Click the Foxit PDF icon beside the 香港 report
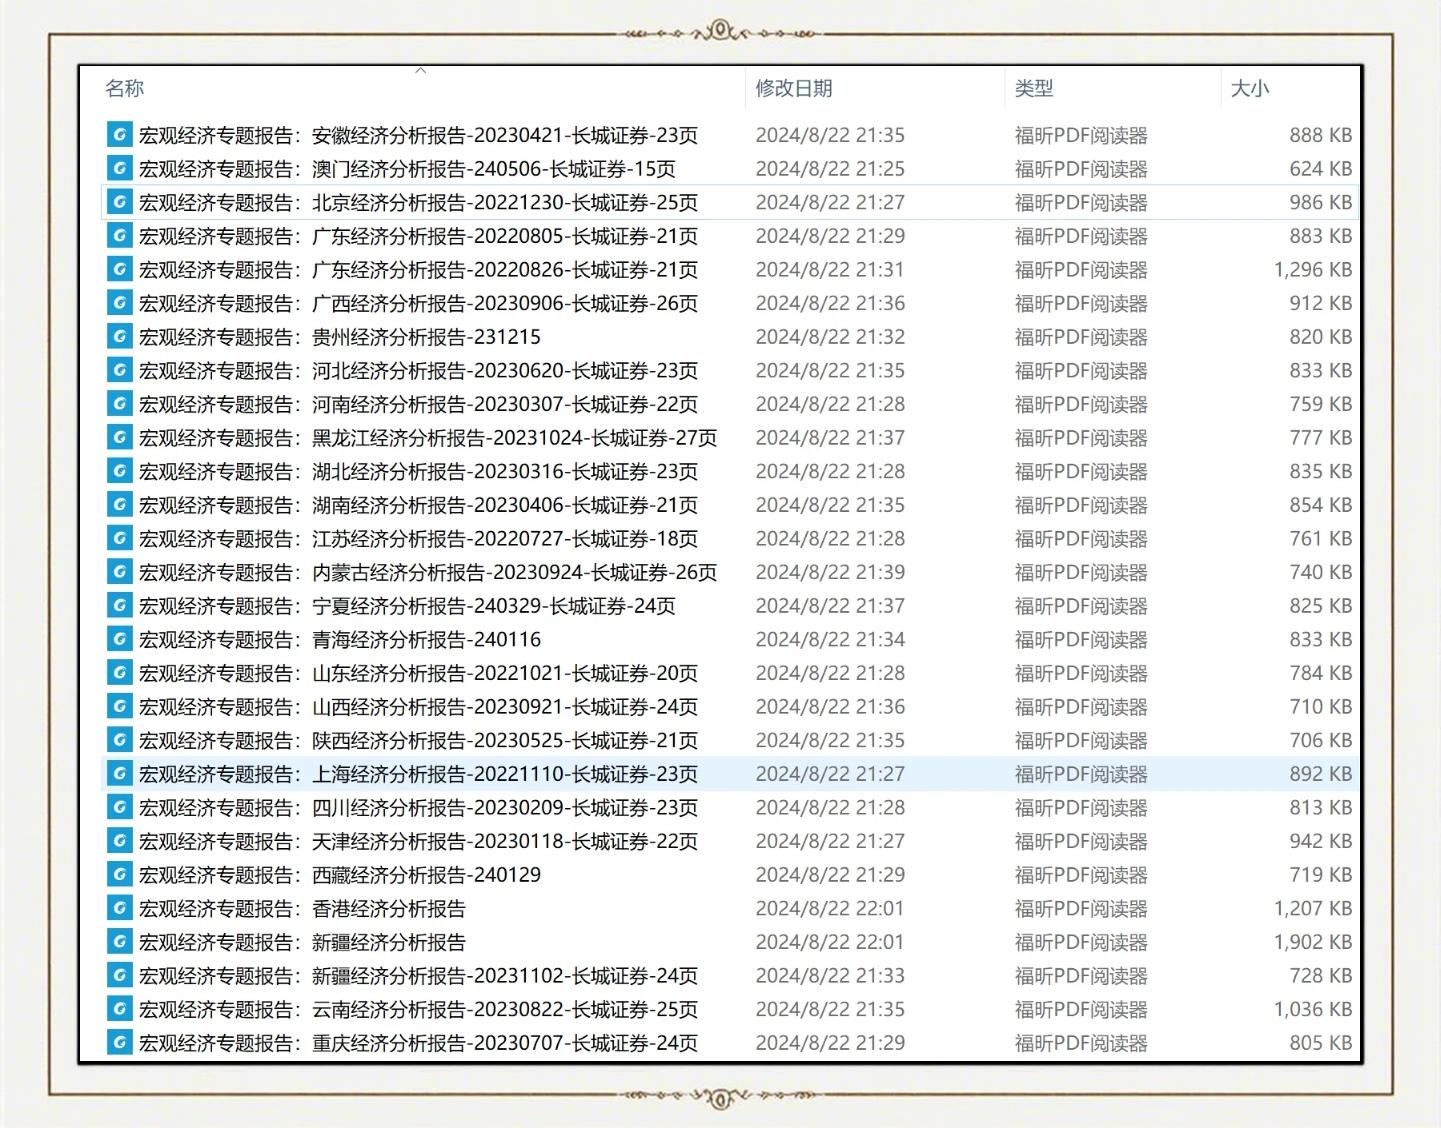1441x1128 pixels. [119, 908]
